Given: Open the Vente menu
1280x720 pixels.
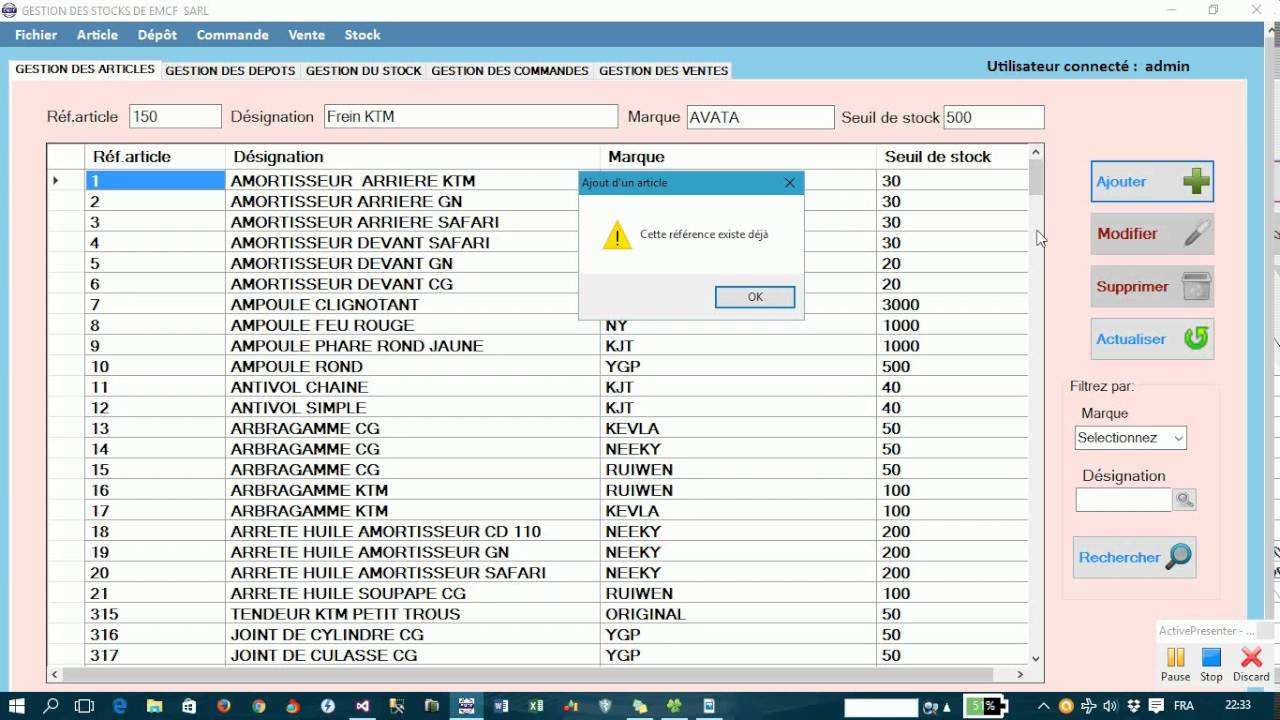Looking at the screenshot, I should point(306,35).
